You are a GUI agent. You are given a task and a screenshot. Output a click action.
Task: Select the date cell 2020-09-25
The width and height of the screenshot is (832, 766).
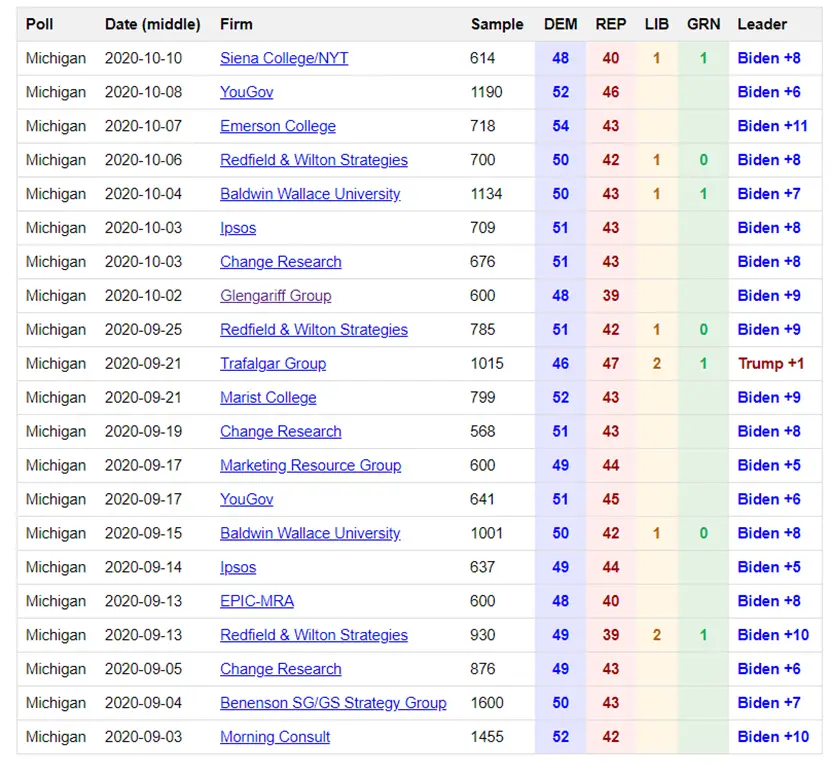[143, 330]
